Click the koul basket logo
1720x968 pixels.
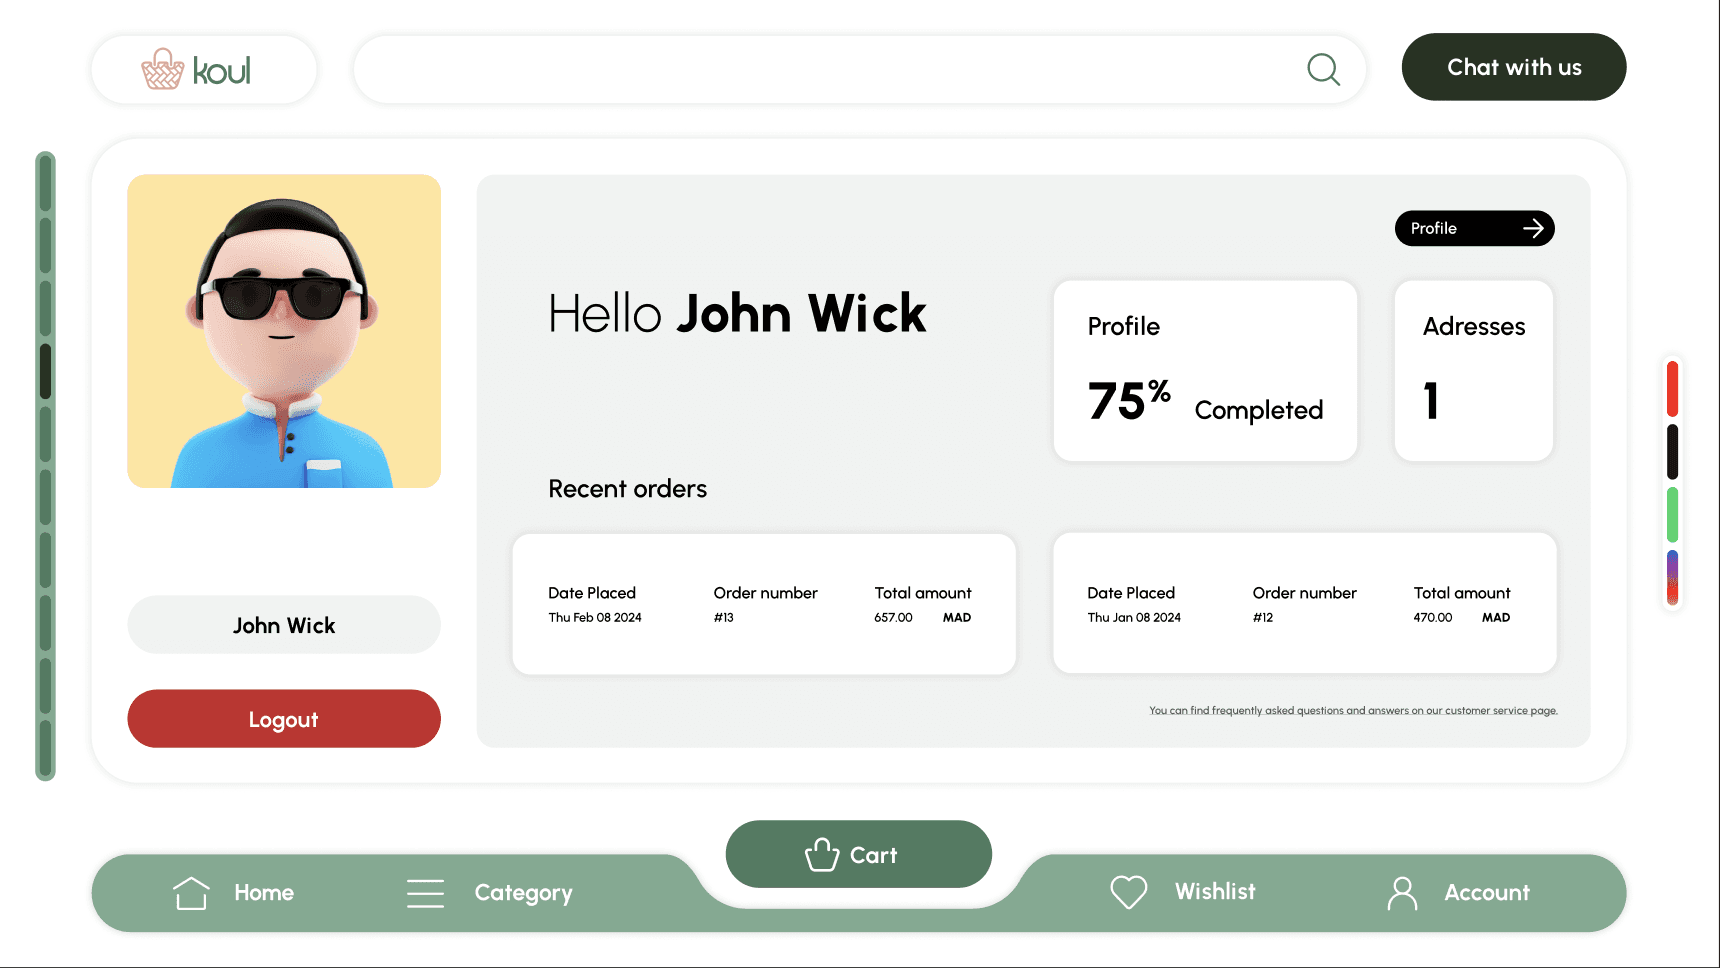coord(196,69)
